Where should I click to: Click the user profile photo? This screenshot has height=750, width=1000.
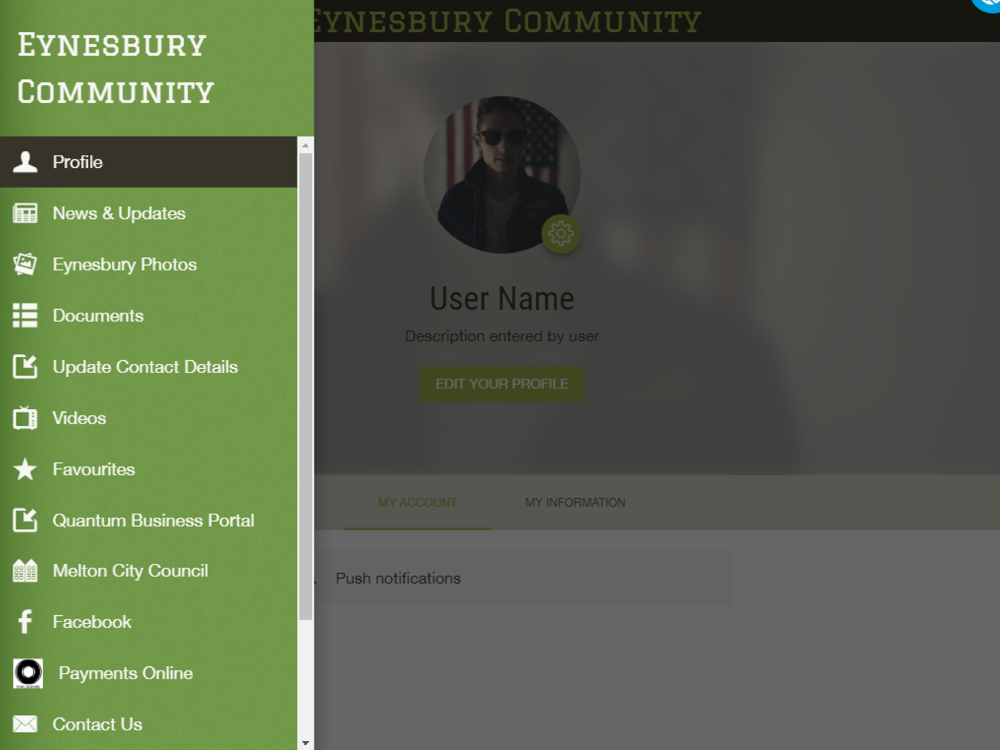502,174
